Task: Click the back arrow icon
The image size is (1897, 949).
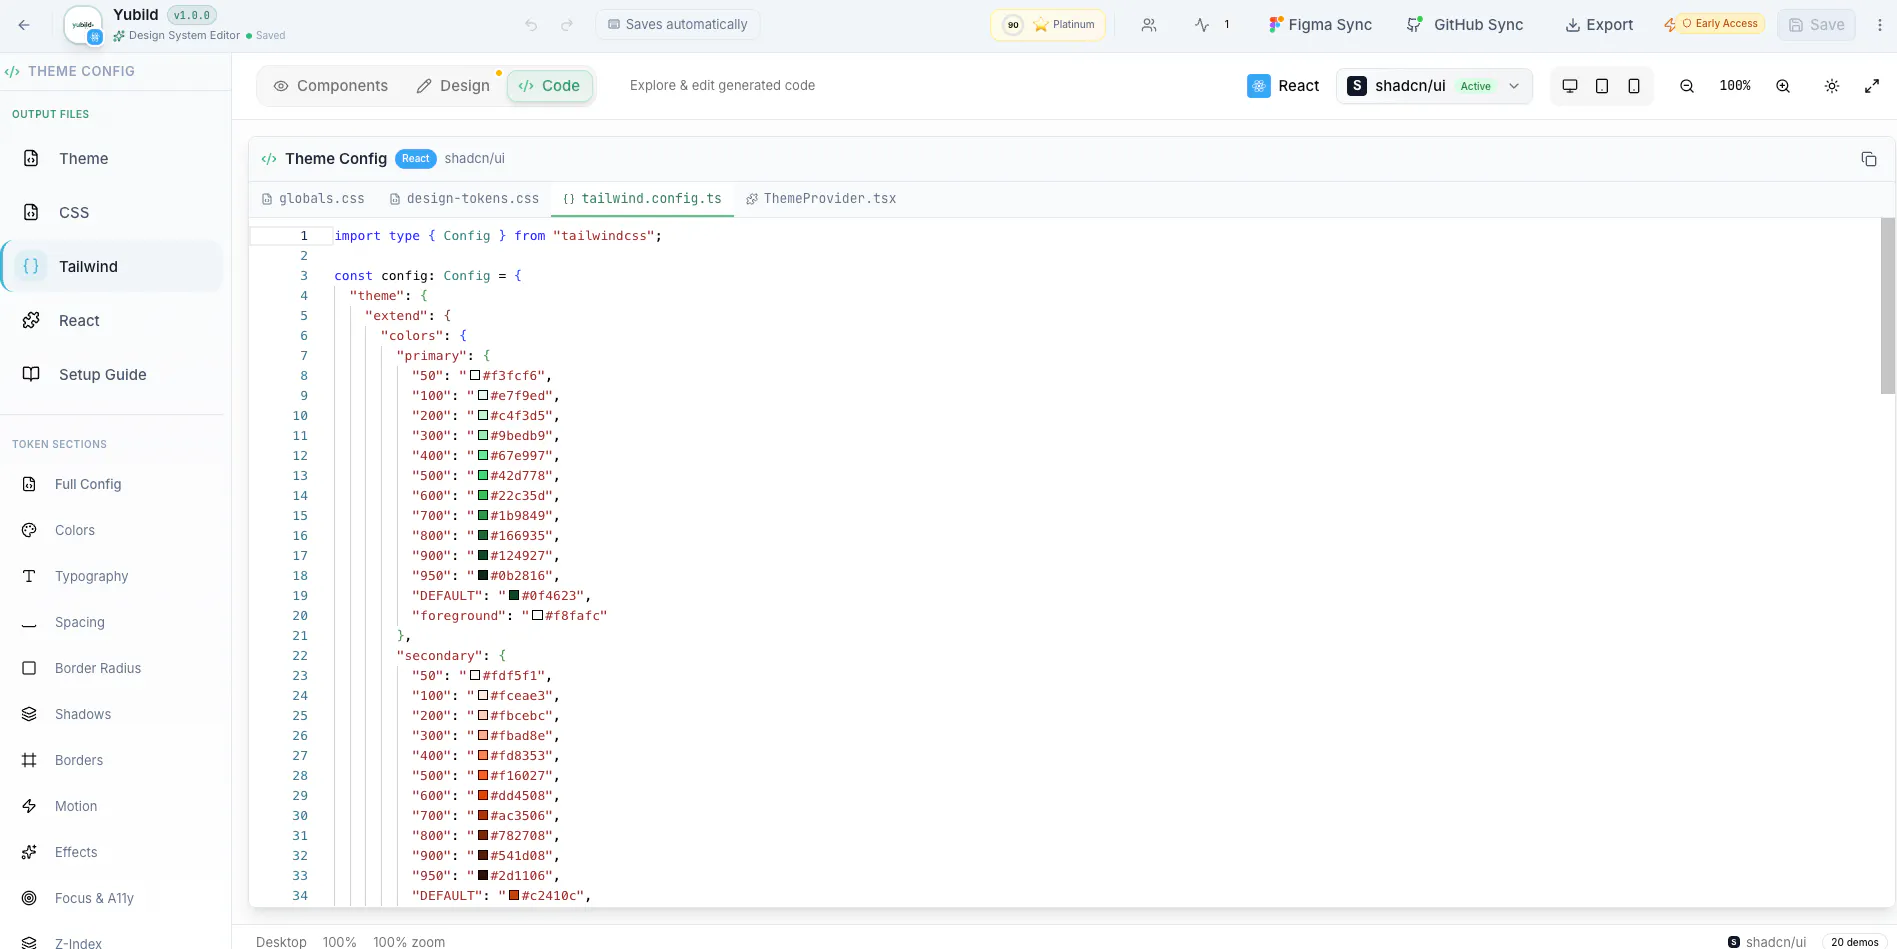Action: pos(24,25)
